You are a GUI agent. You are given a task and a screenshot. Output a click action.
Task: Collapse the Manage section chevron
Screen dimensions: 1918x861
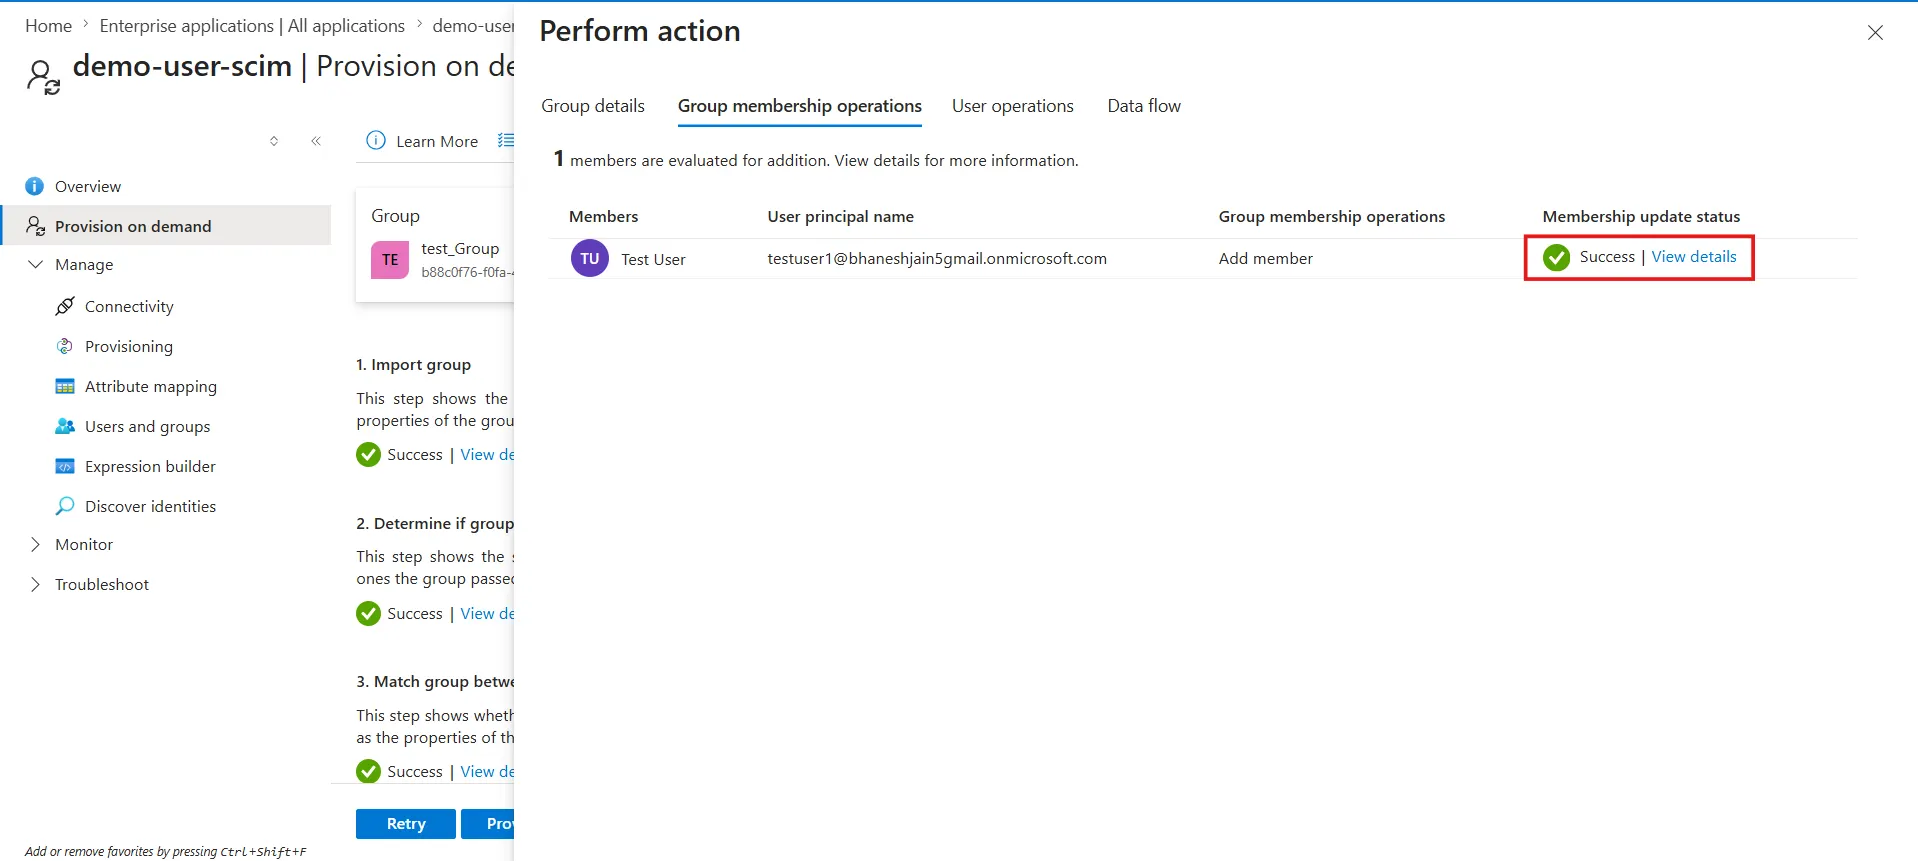pyautogui.click(x=36, y=264)
